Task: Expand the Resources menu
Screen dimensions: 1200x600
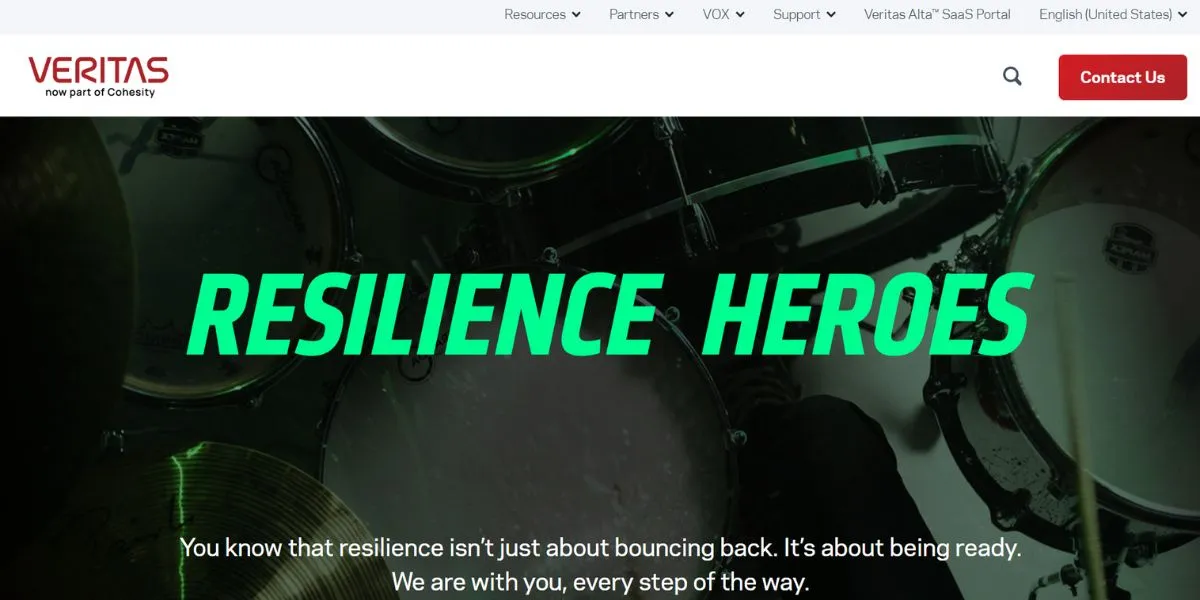Action: pyautogui.click(x=535, y=15)
